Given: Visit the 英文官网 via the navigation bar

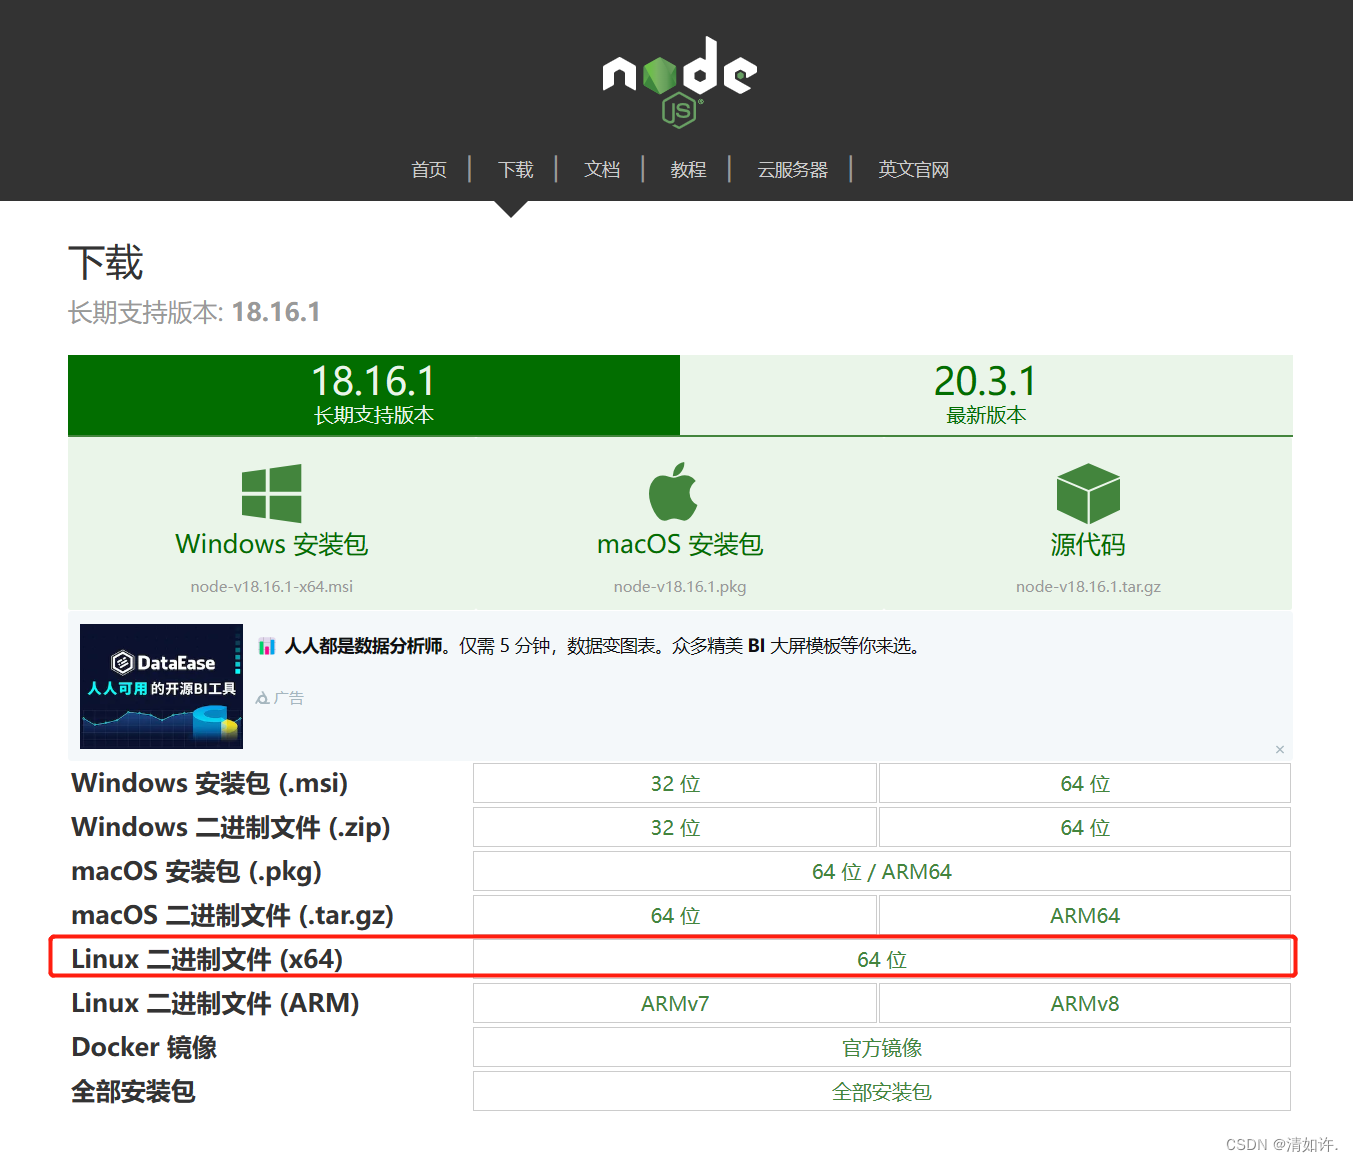Looking at the screenshot, I should 912,169.
